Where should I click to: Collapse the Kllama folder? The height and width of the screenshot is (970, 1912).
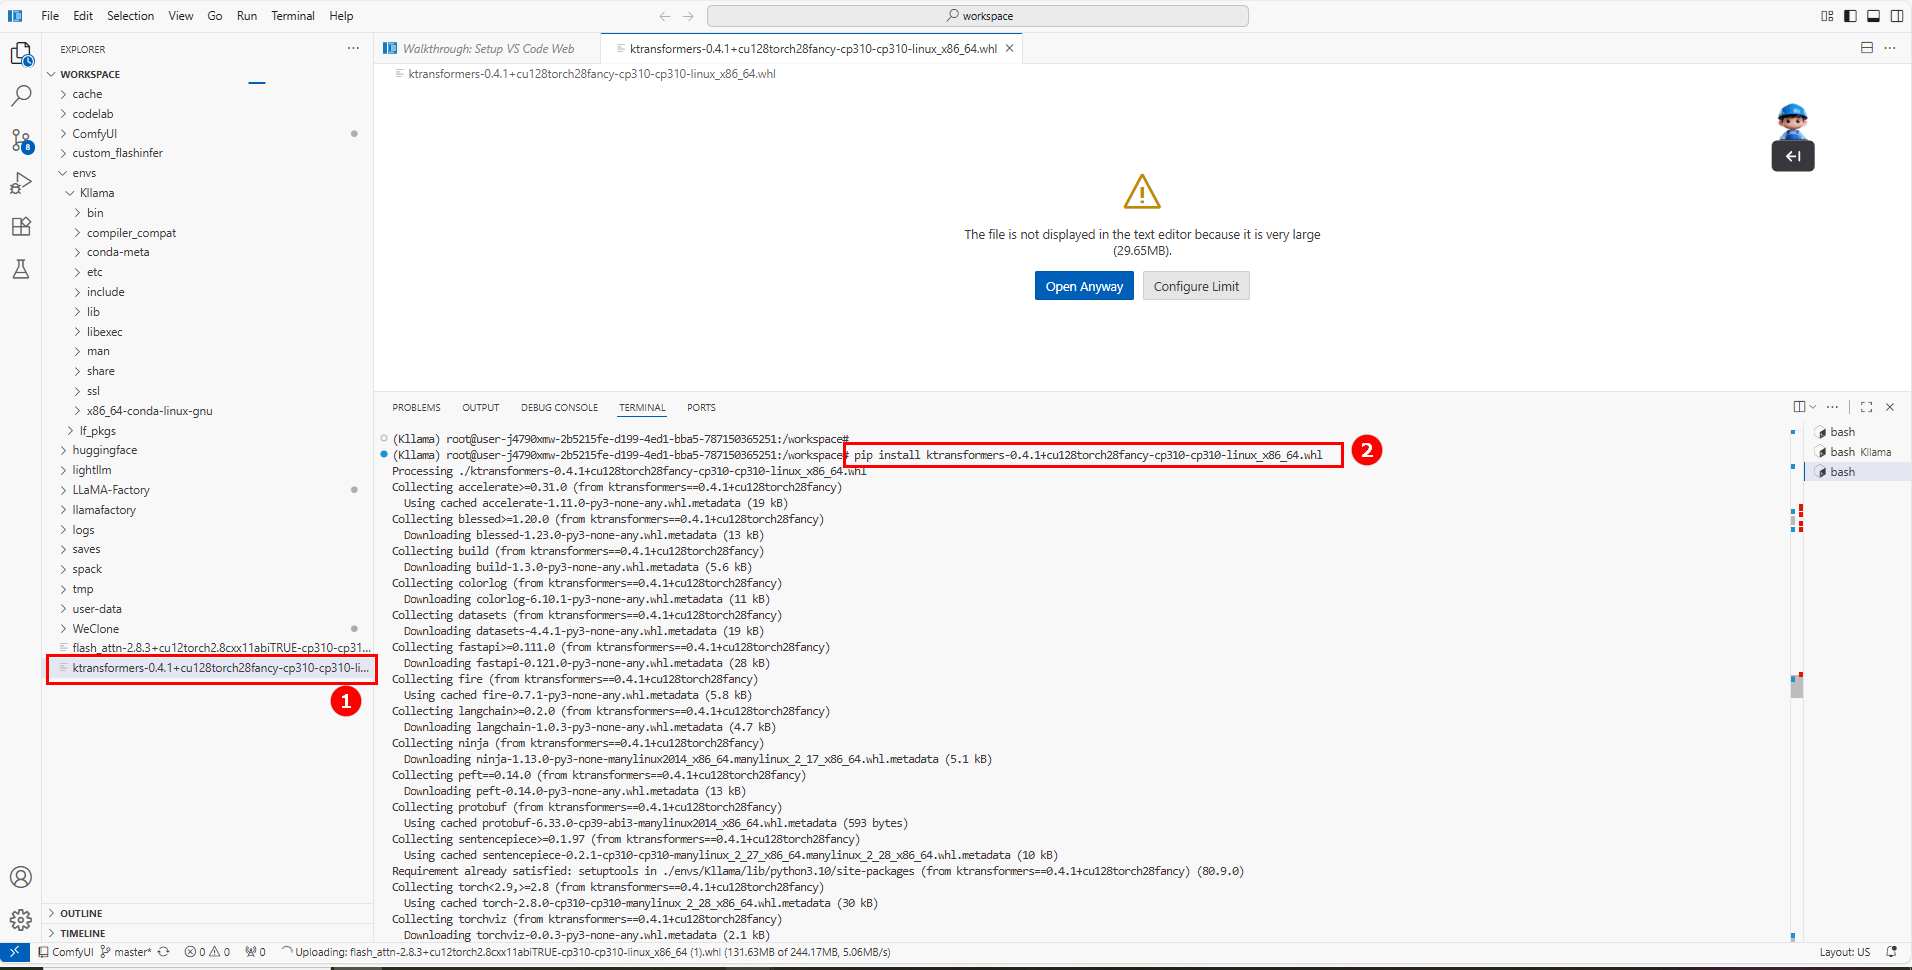pyautogui.click(x=96, y=193)
